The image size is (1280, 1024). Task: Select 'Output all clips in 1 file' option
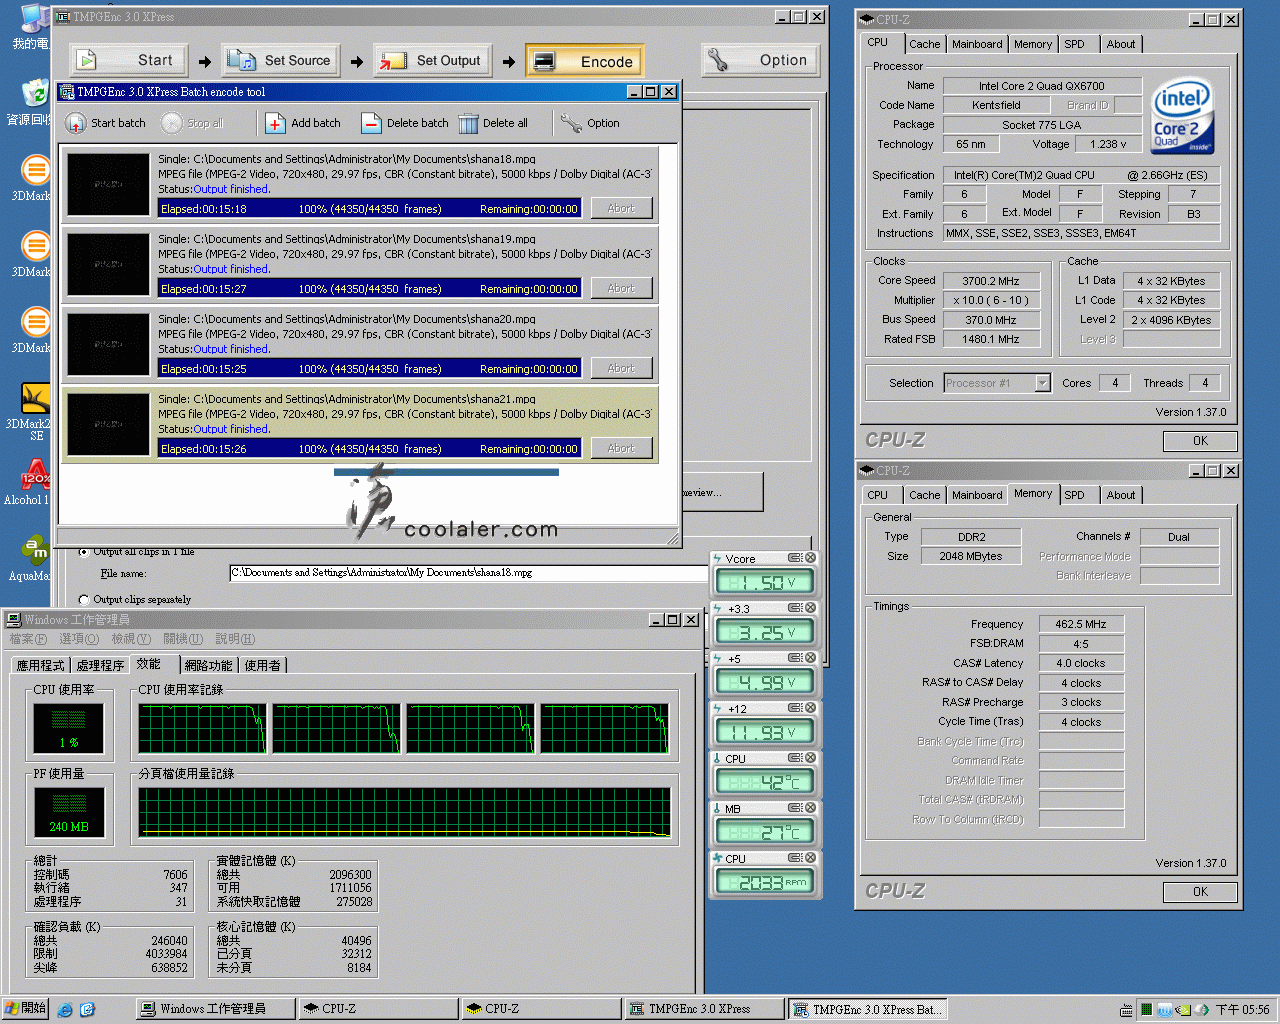coord(84,551)
